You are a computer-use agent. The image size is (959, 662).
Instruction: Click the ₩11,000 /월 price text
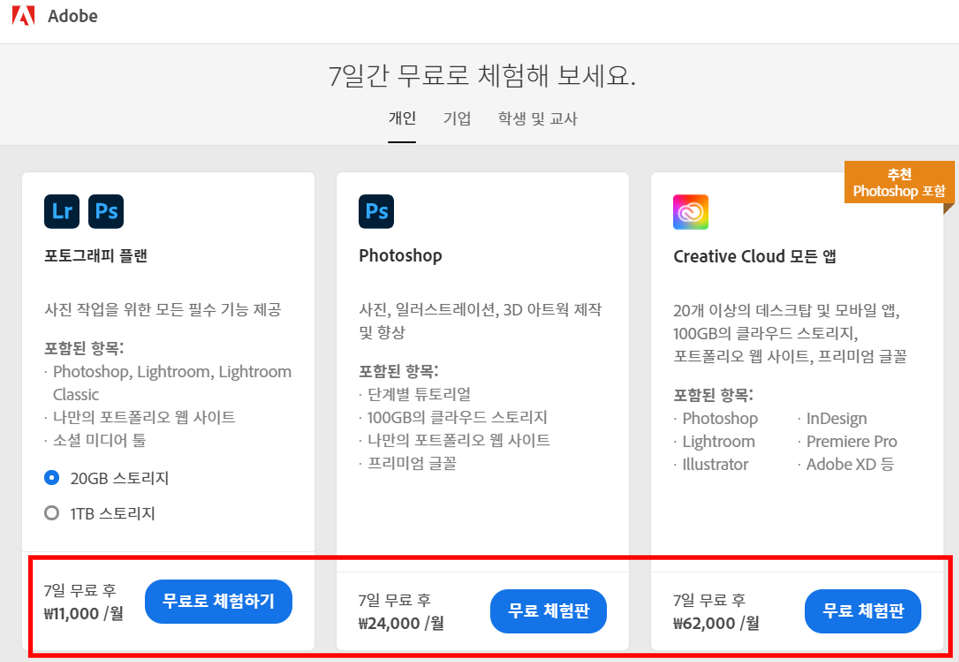coord(83,614)
